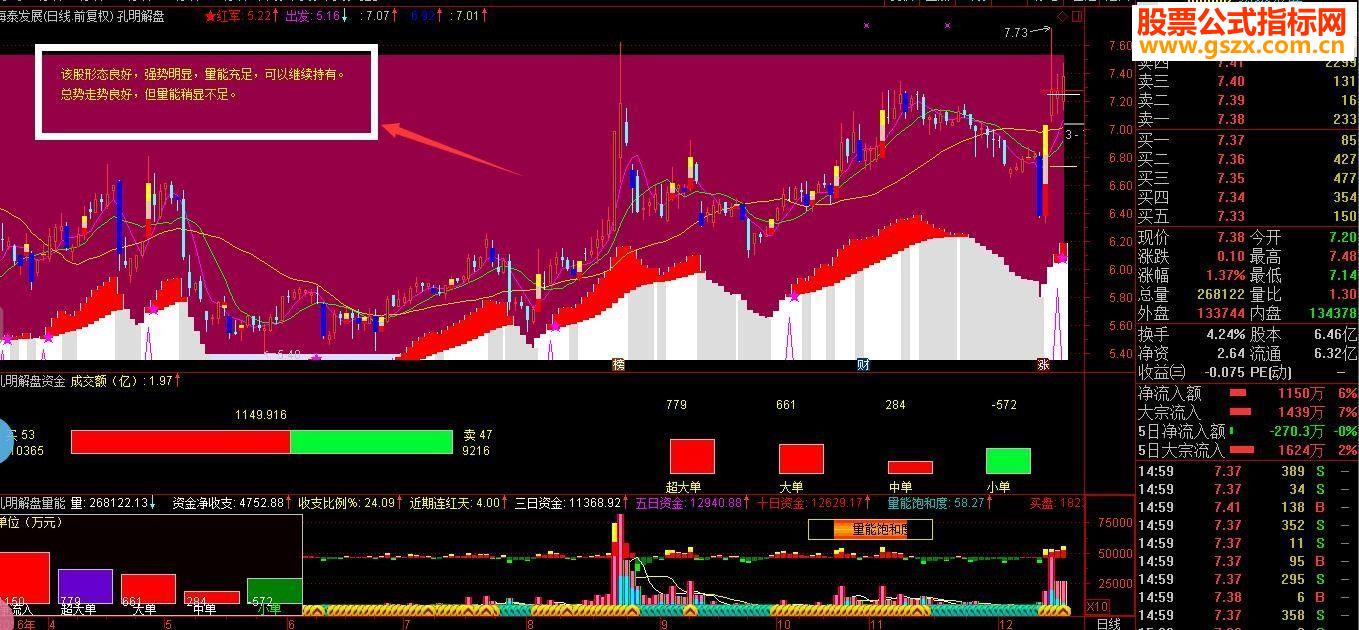Click the X10 scale button

[1097, 606]
